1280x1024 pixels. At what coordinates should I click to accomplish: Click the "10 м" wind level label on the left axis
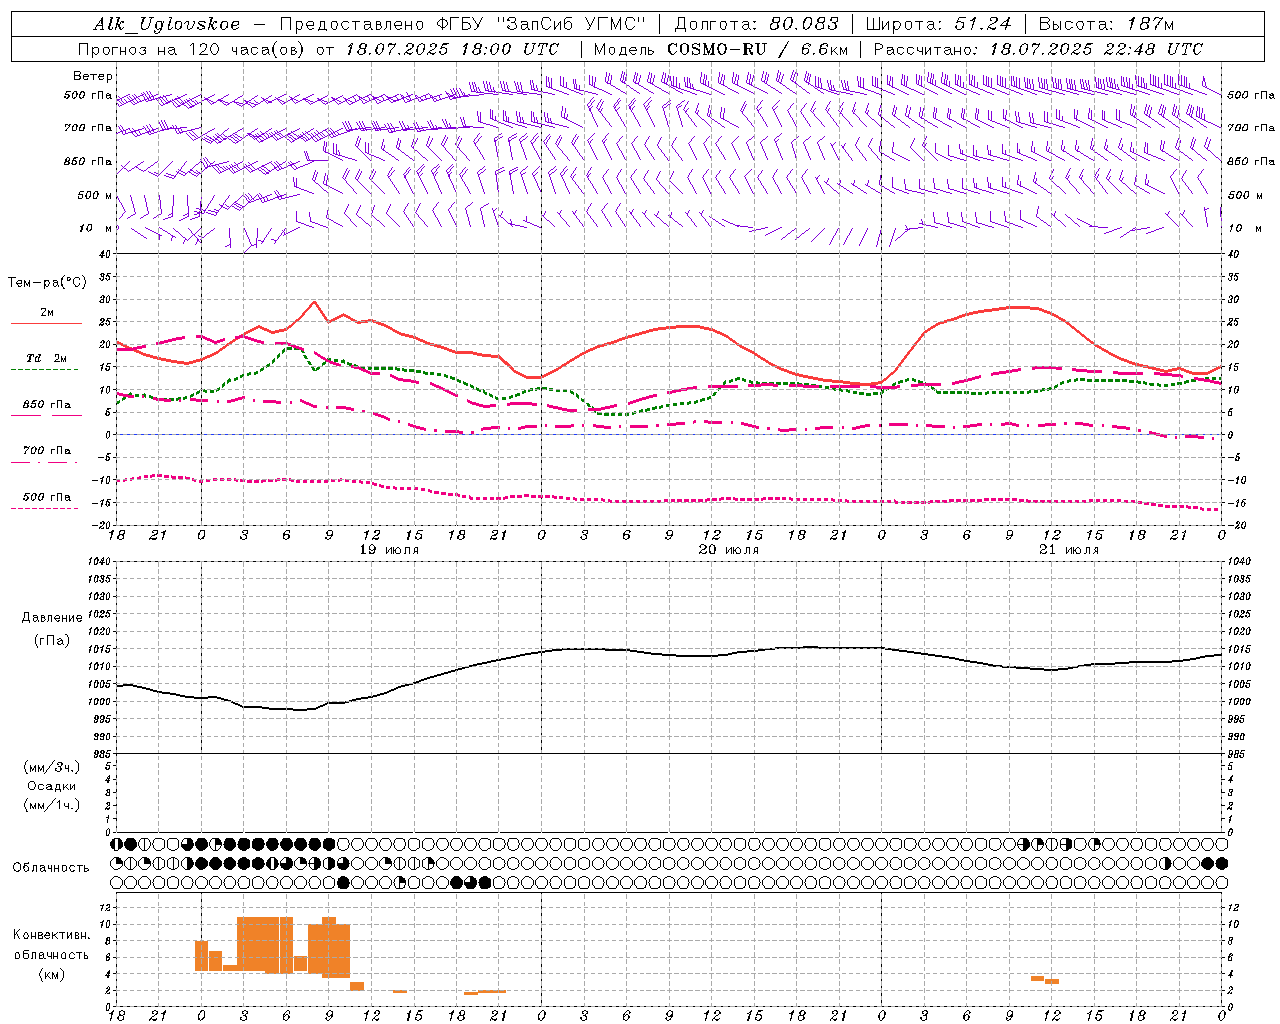coord(97,229)
